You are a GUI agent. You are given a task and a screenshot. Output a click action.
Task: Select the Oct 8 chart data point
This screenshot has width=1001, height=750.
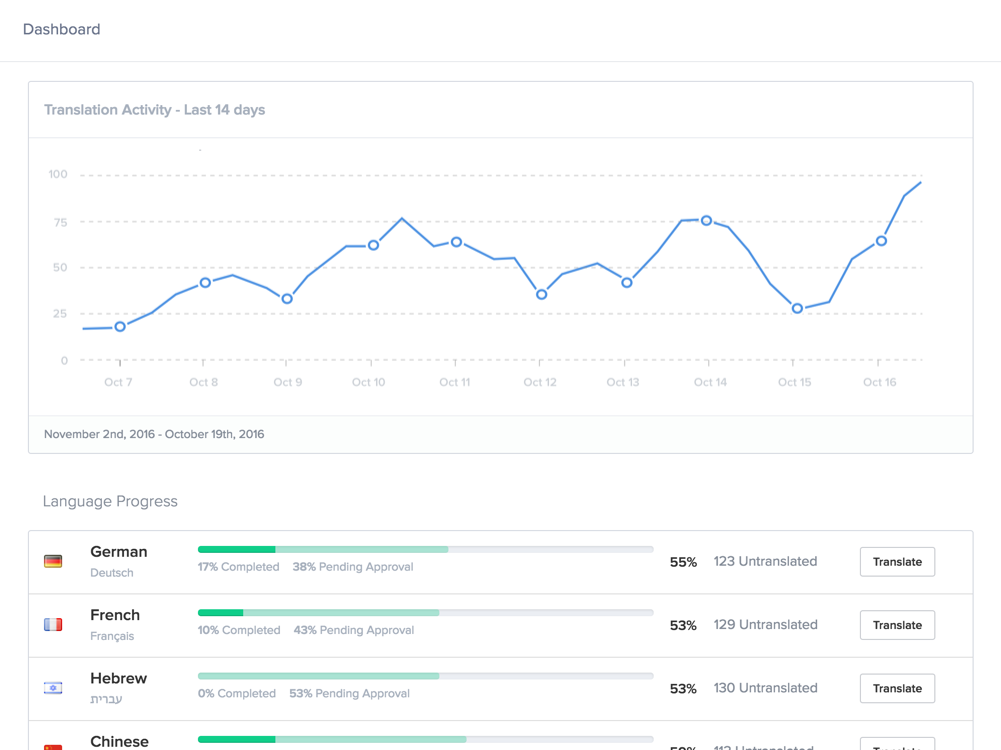click(205, 283)
